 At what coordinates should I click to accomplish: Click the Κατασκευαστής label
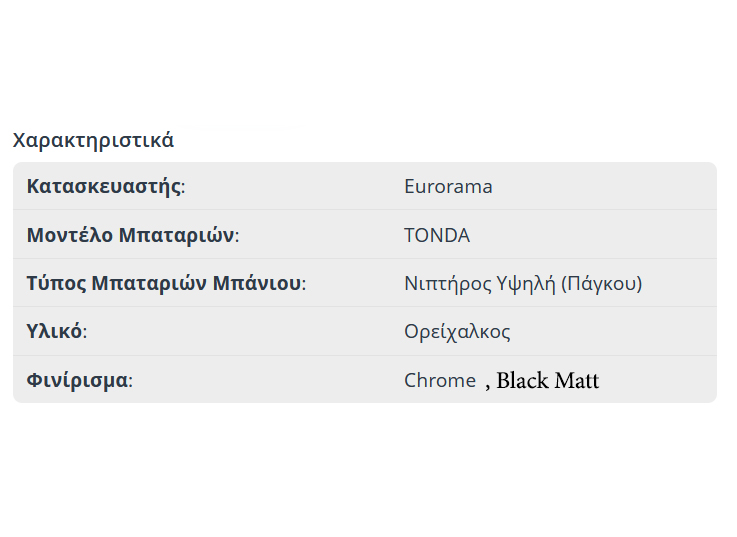coord(105,187)
